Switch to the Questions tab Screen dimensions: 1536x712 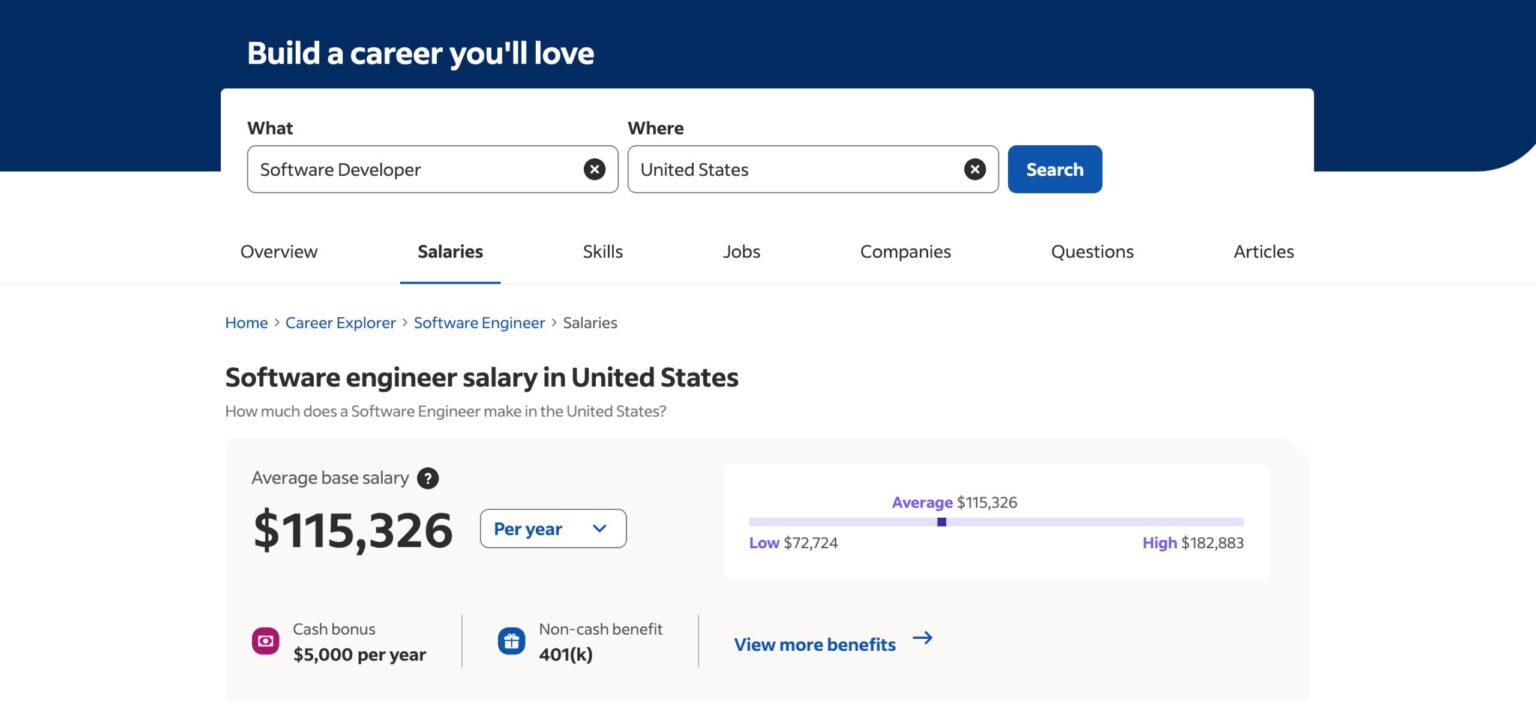coord(1091,251)
